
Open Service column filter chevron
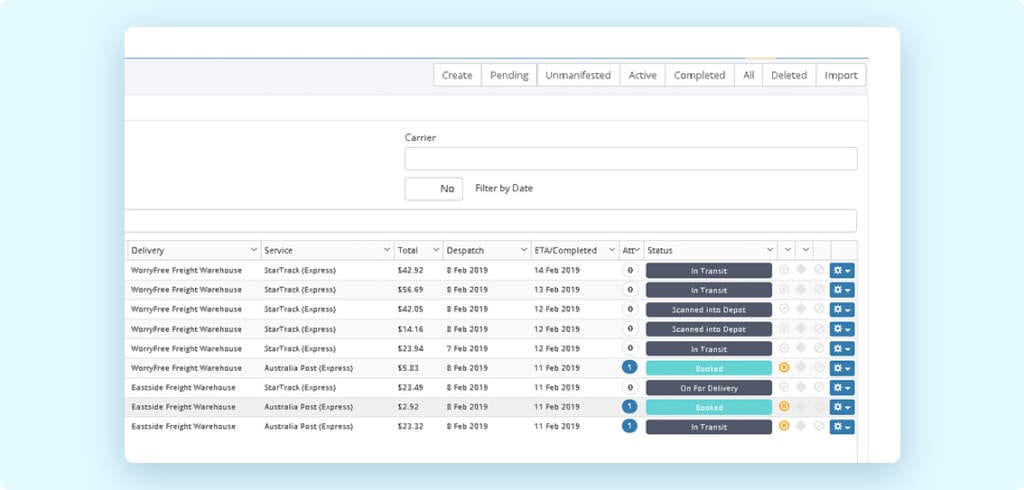(x=387, y=250)
